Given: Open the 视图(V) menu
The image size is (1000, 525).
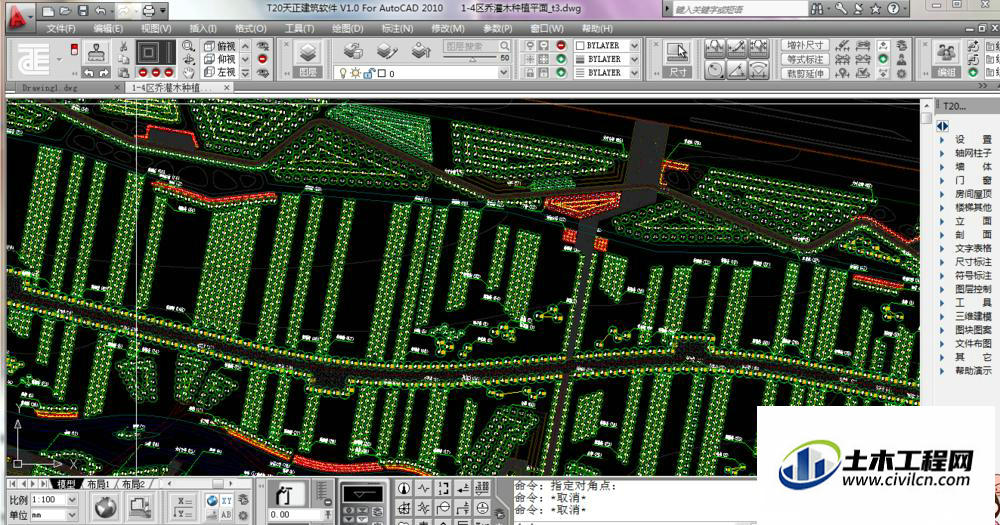Looking at the screenshot, I should (x=156, y=29).
